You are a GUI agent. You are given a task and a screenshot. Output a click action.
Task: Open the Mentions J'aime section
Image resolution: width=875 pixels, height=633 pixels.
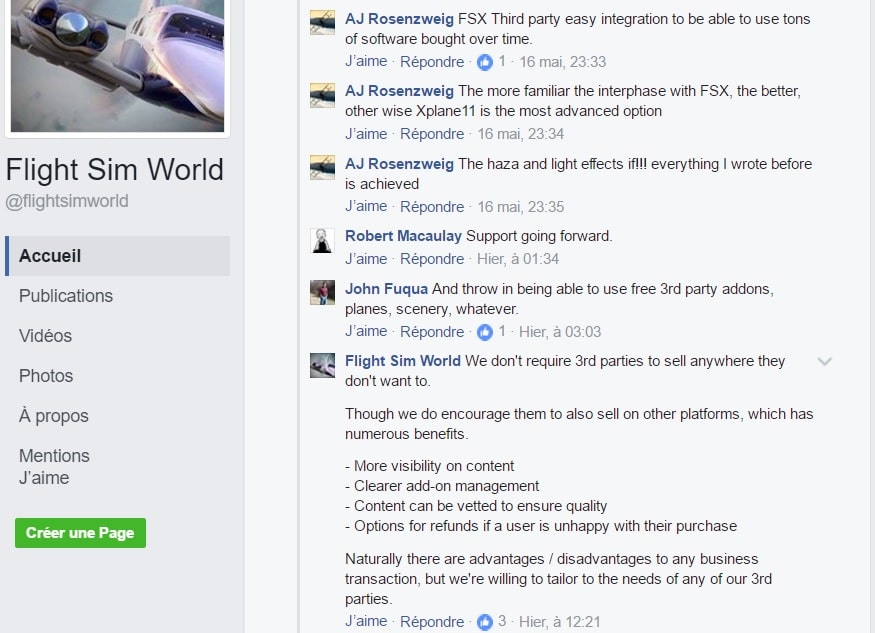point(54,467)
